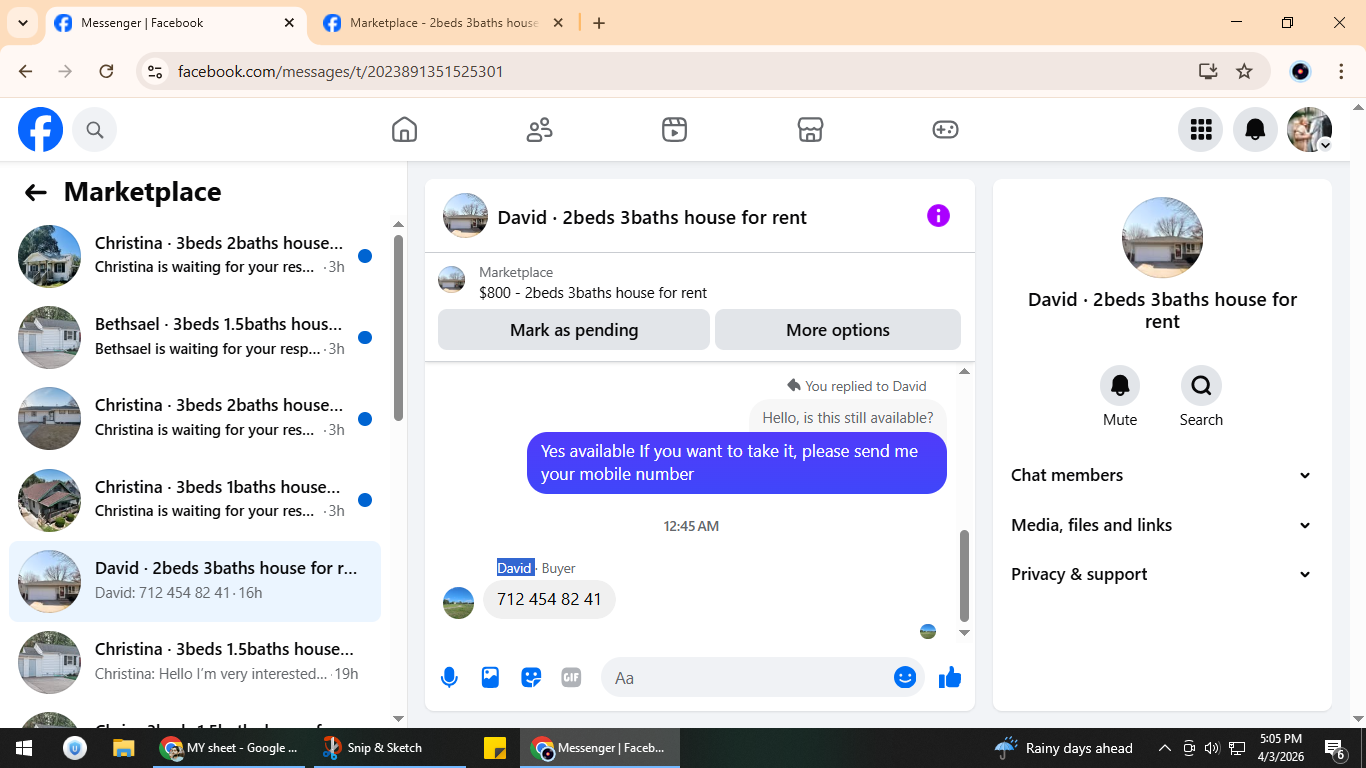Reload the page
Screen dimensions: 1366x768
[x=106, y=72]
